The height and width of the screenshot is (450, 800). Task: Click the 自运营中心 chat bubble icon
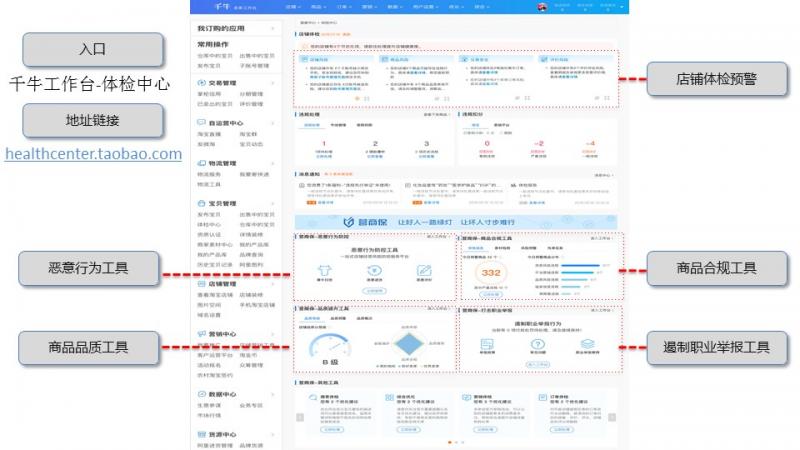tap(201, 123)
